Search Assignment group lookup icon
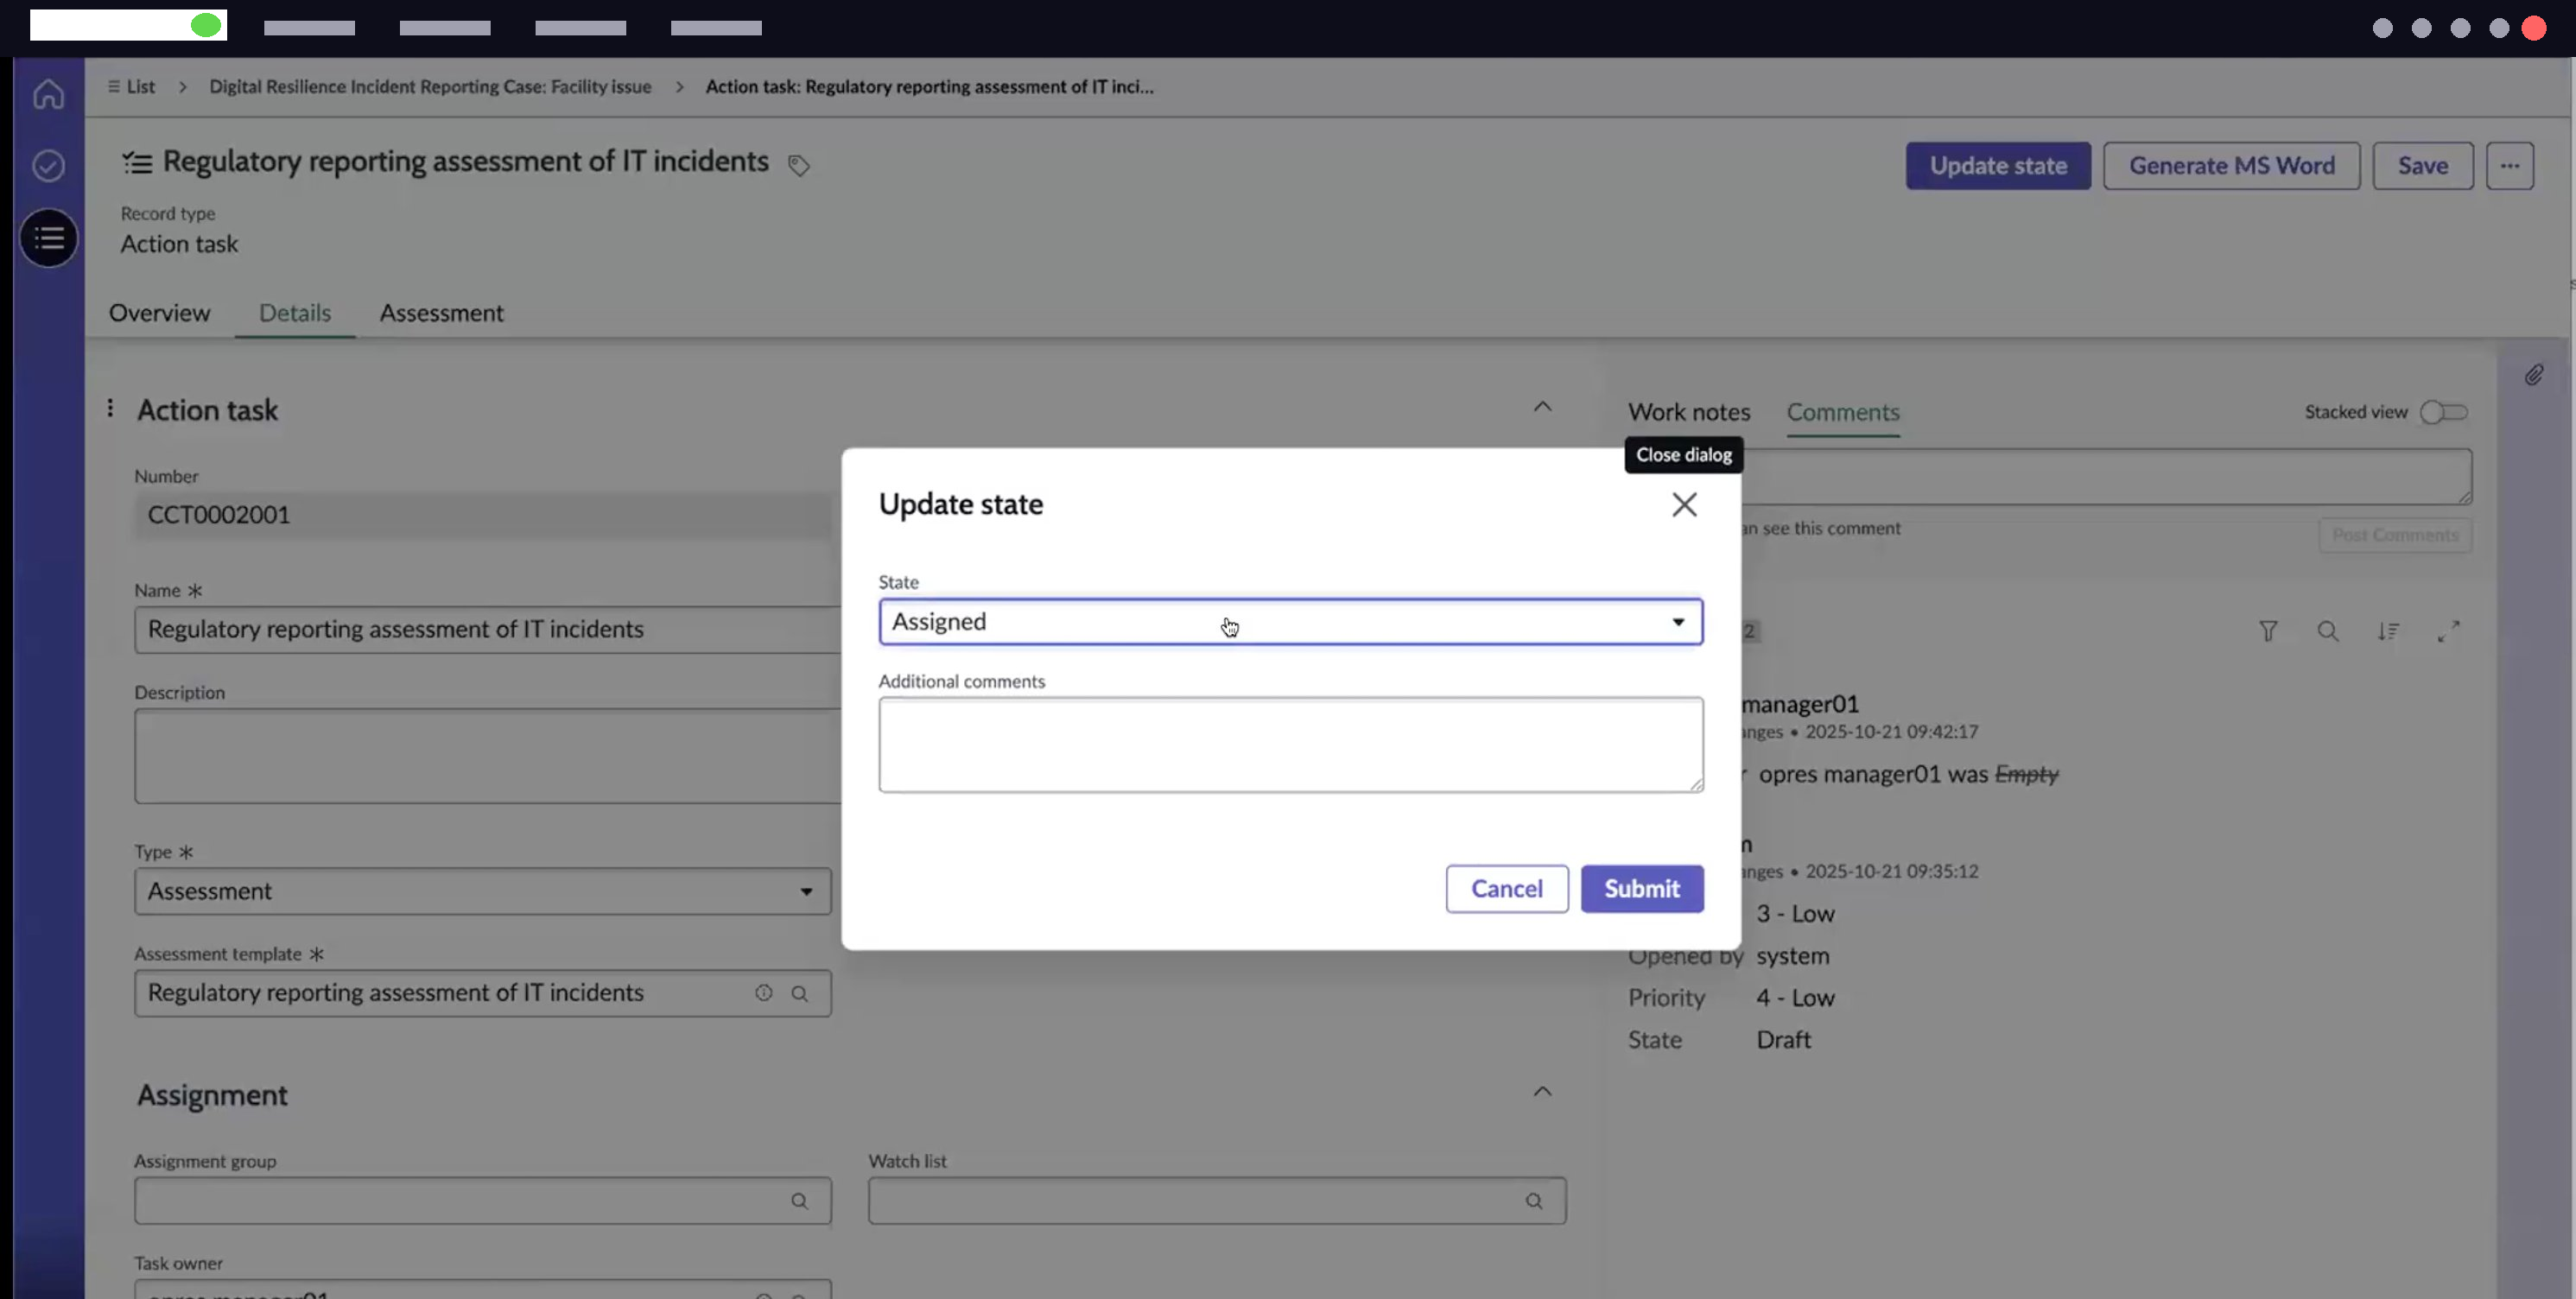This screenshot has height=1299, width=2576. [x=799, y=1201]
